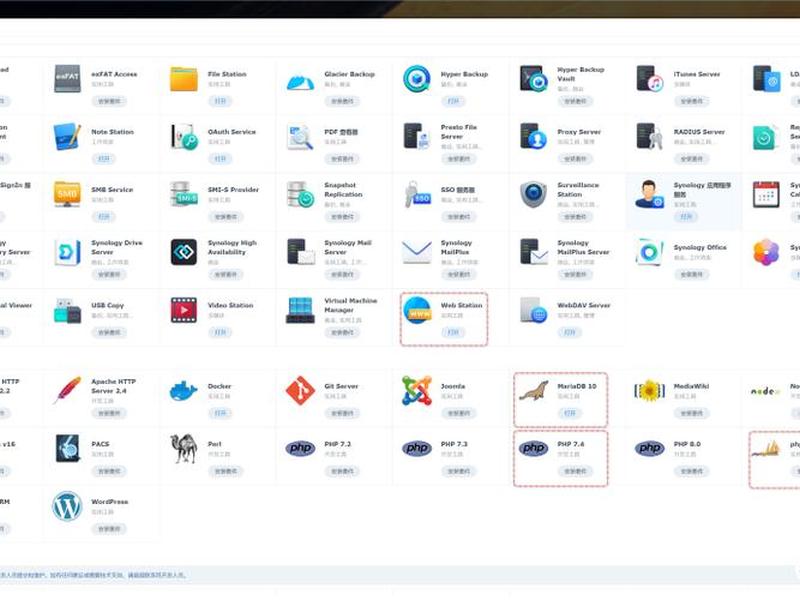Click the Virtual Machine Manager icon

300,310
